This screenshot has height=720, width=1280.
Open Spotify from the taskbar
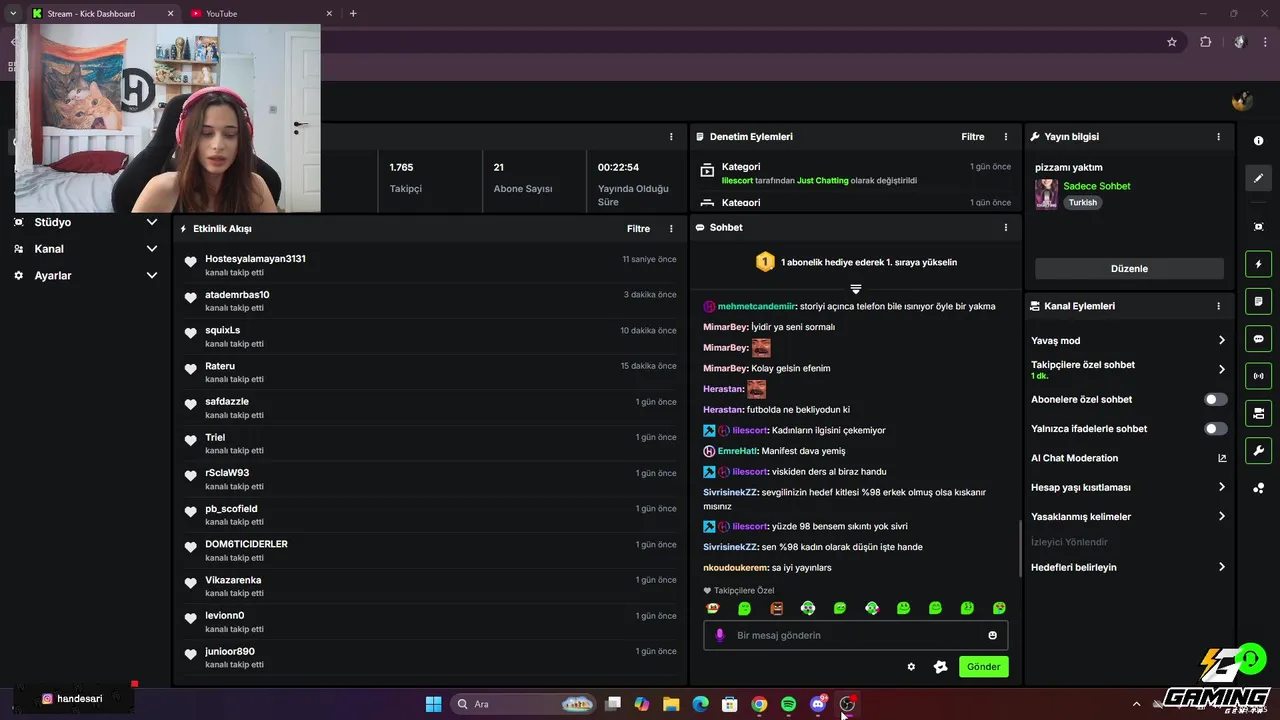point(788,704)
